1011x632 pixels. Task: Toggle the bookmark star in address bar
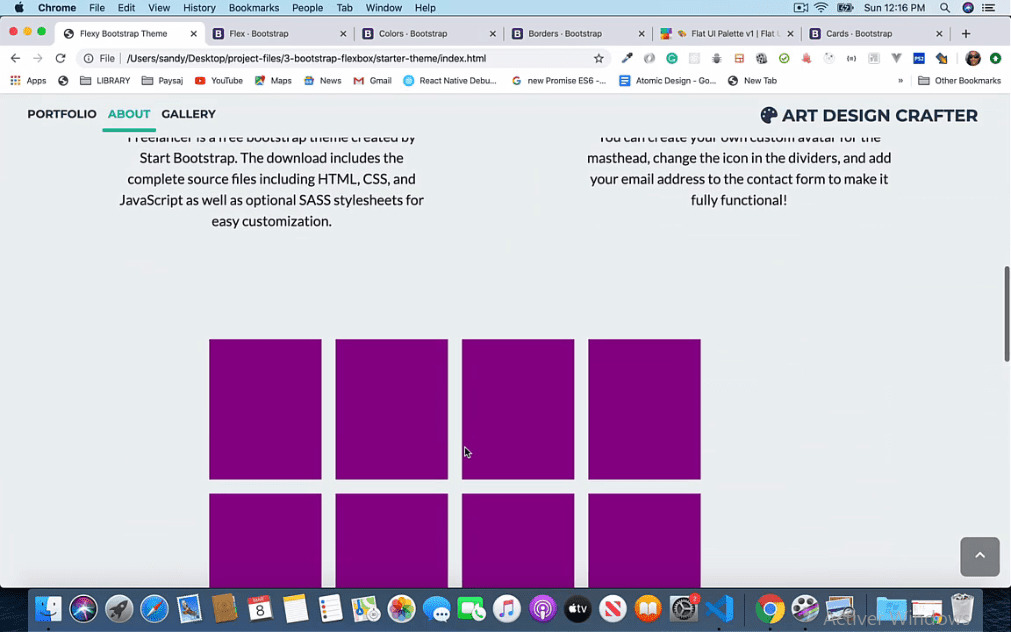[598, 58]
